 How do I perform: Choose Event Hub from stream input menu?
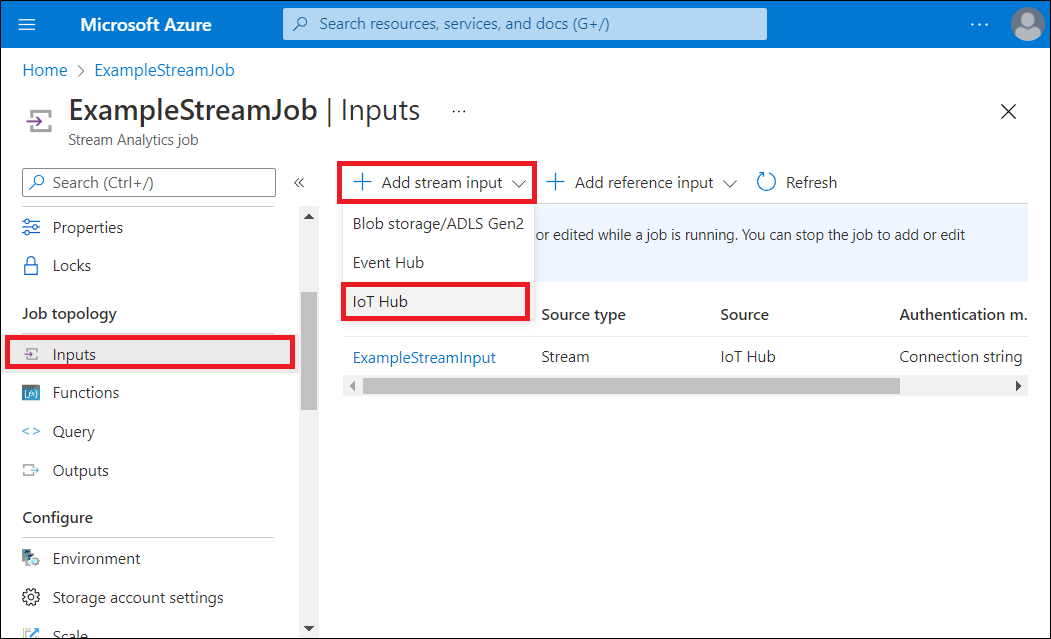point(389,262)
